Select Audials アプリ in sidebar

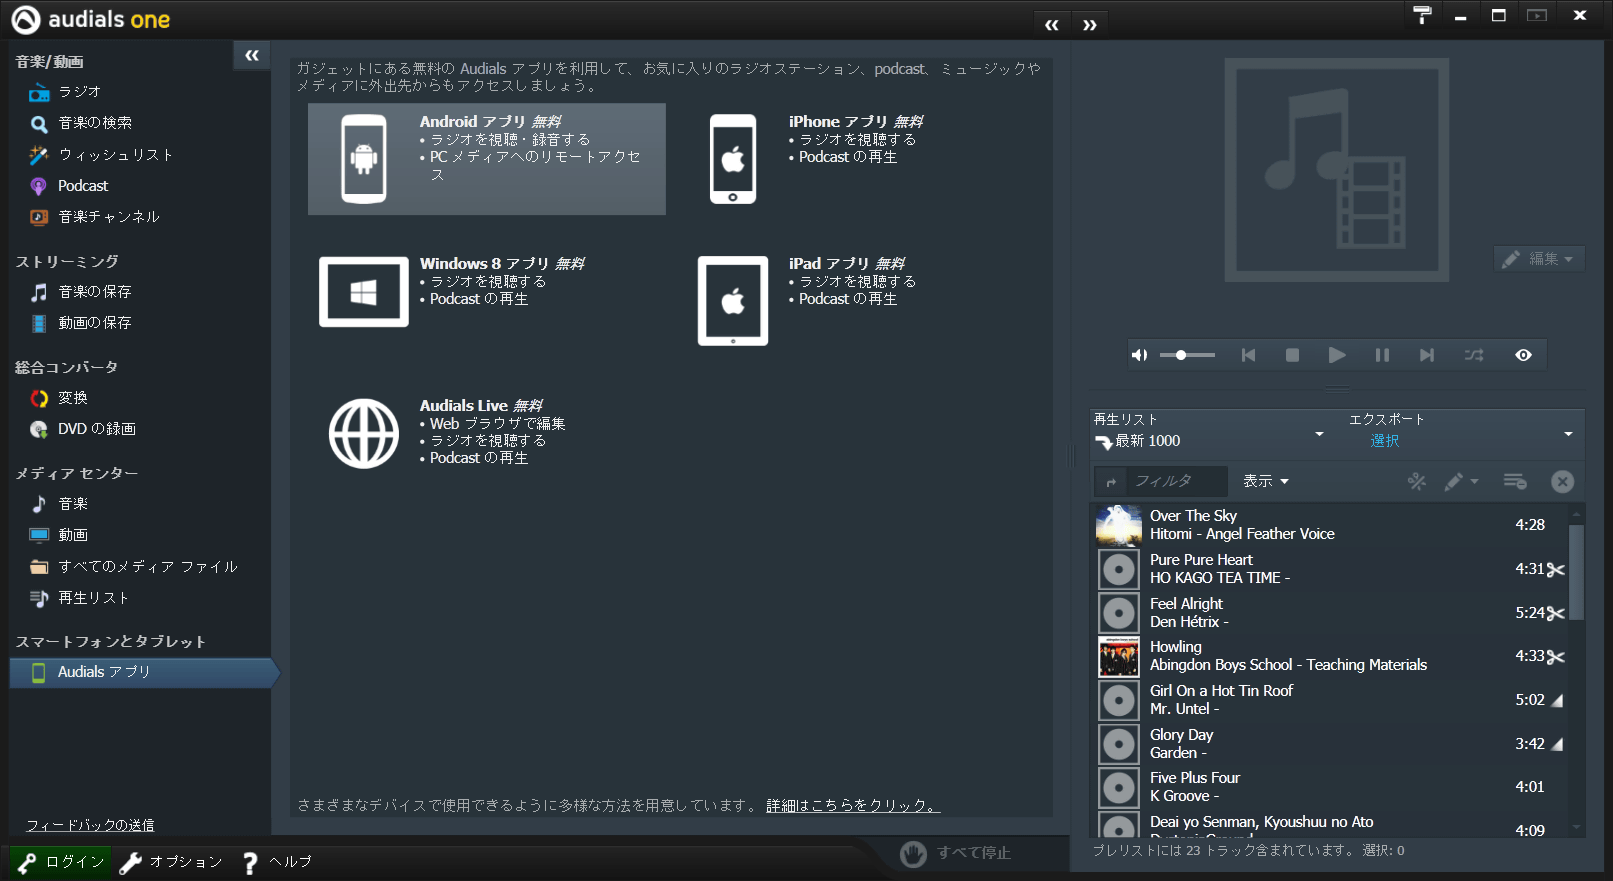click(143, 673)
